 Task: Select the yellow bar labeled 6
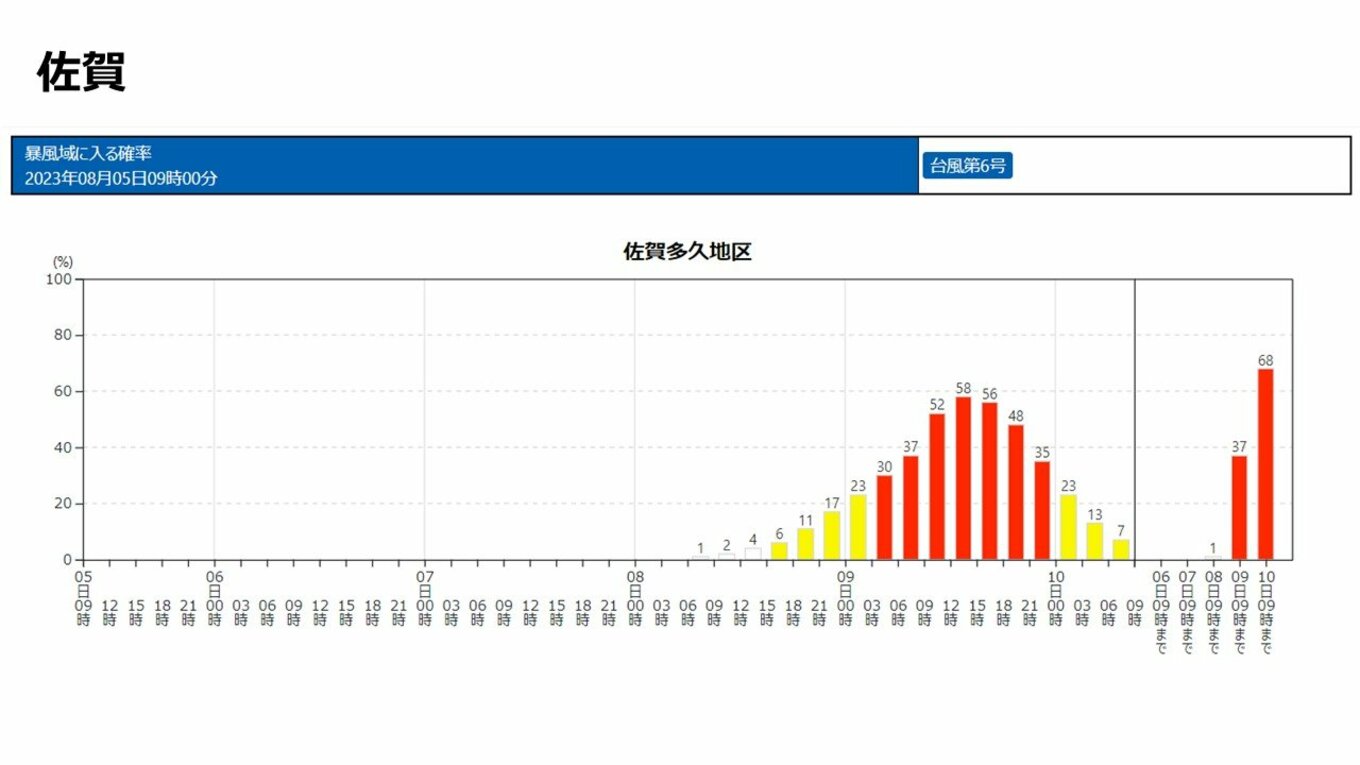[779, 551]
